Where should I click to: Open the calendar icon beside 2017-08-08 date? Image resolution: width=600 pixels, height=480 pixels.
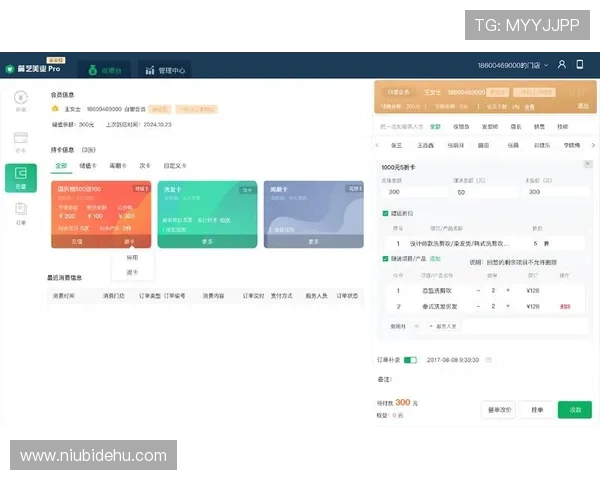488,360
